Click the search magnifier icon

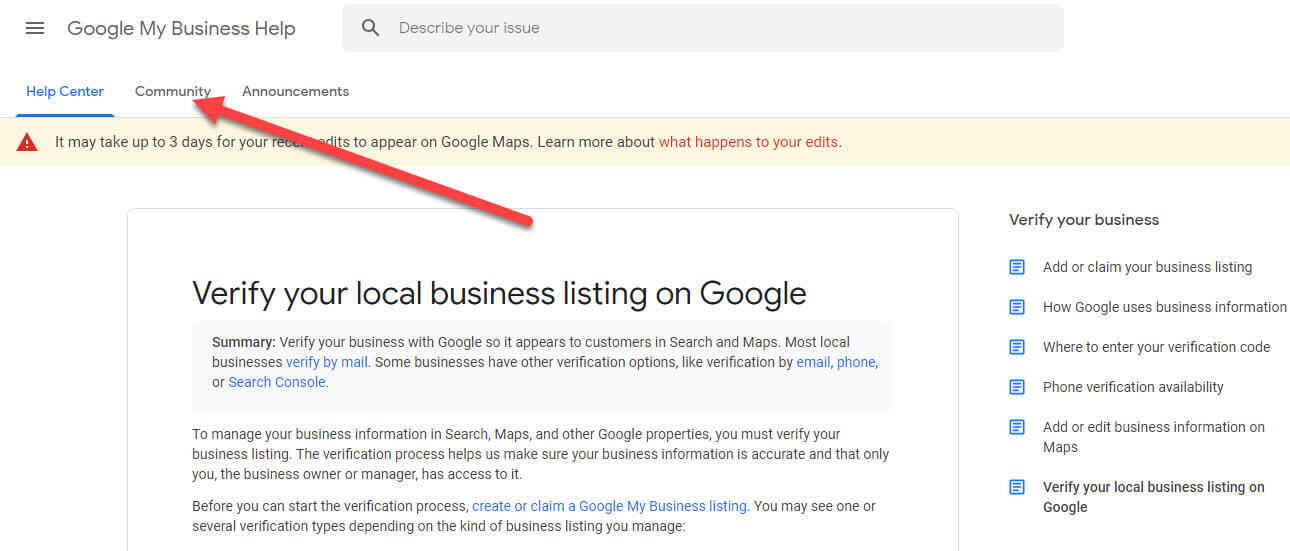371,28
